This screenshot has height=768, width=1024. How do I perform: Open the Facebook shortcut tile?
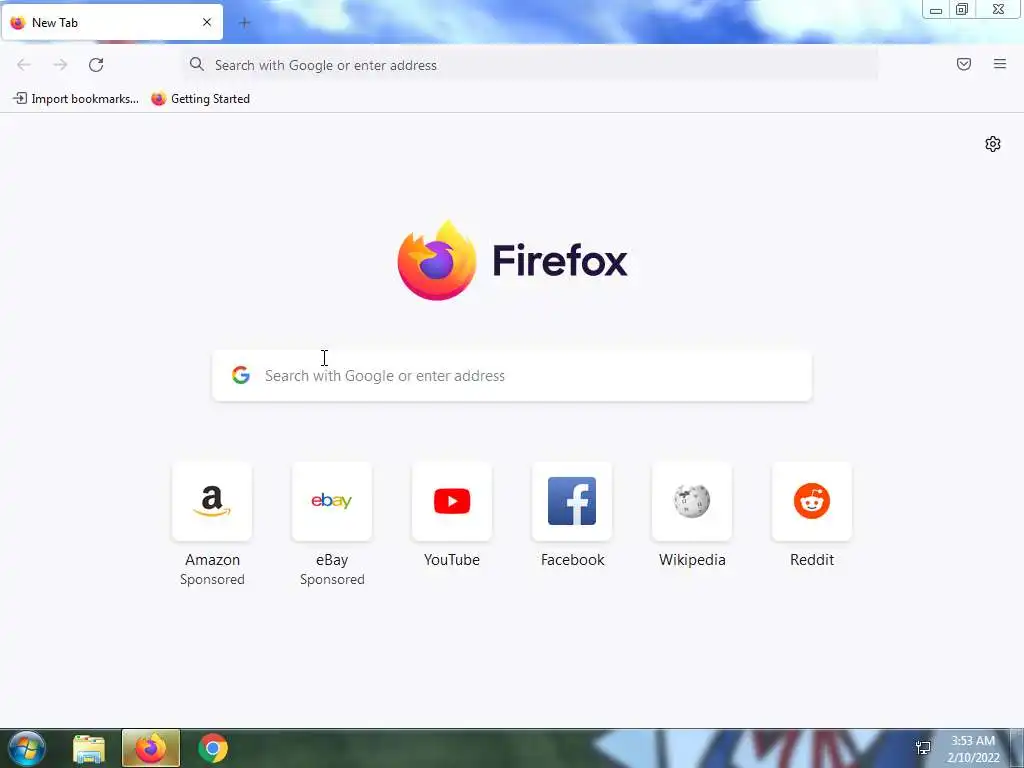(572, 502)
